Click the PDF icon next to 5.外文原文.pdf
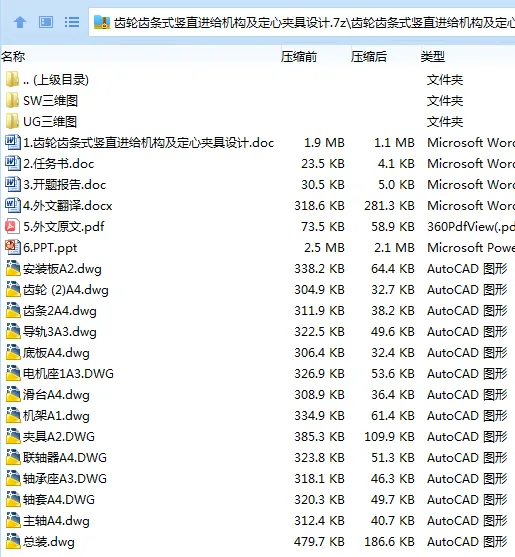Image resolution: width=515 pixels, height=557 pixels. (12, 226)
